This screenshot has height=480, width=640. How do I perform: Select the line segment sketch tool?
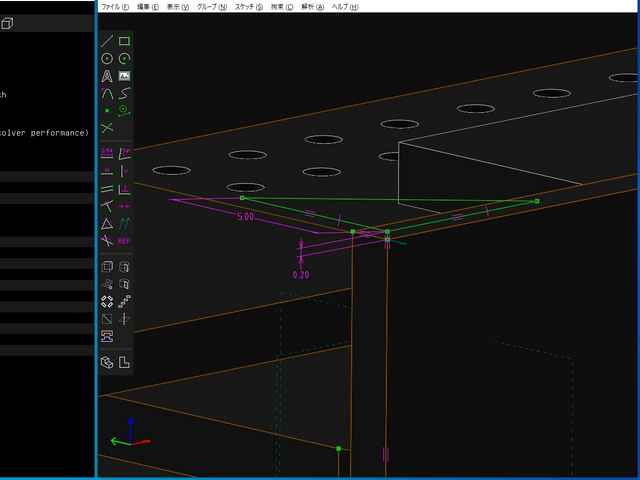tap(107, 41)
